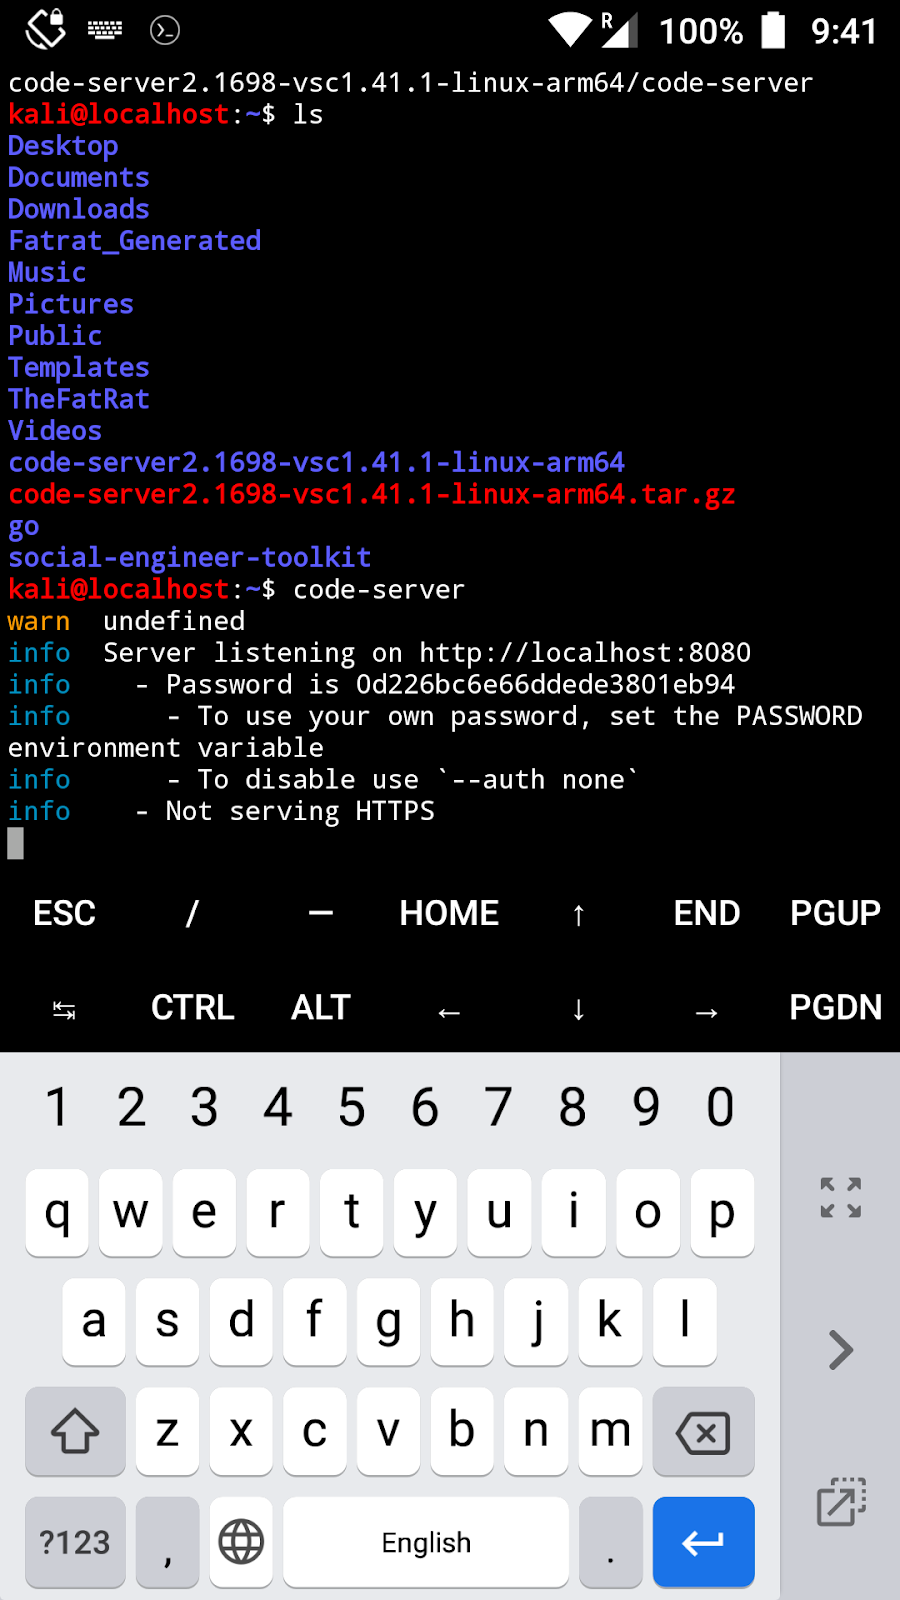900x1600 pixels.
Task: Tap the blue Enter key
Action: pyautogui.click(x=703, y=1542)
